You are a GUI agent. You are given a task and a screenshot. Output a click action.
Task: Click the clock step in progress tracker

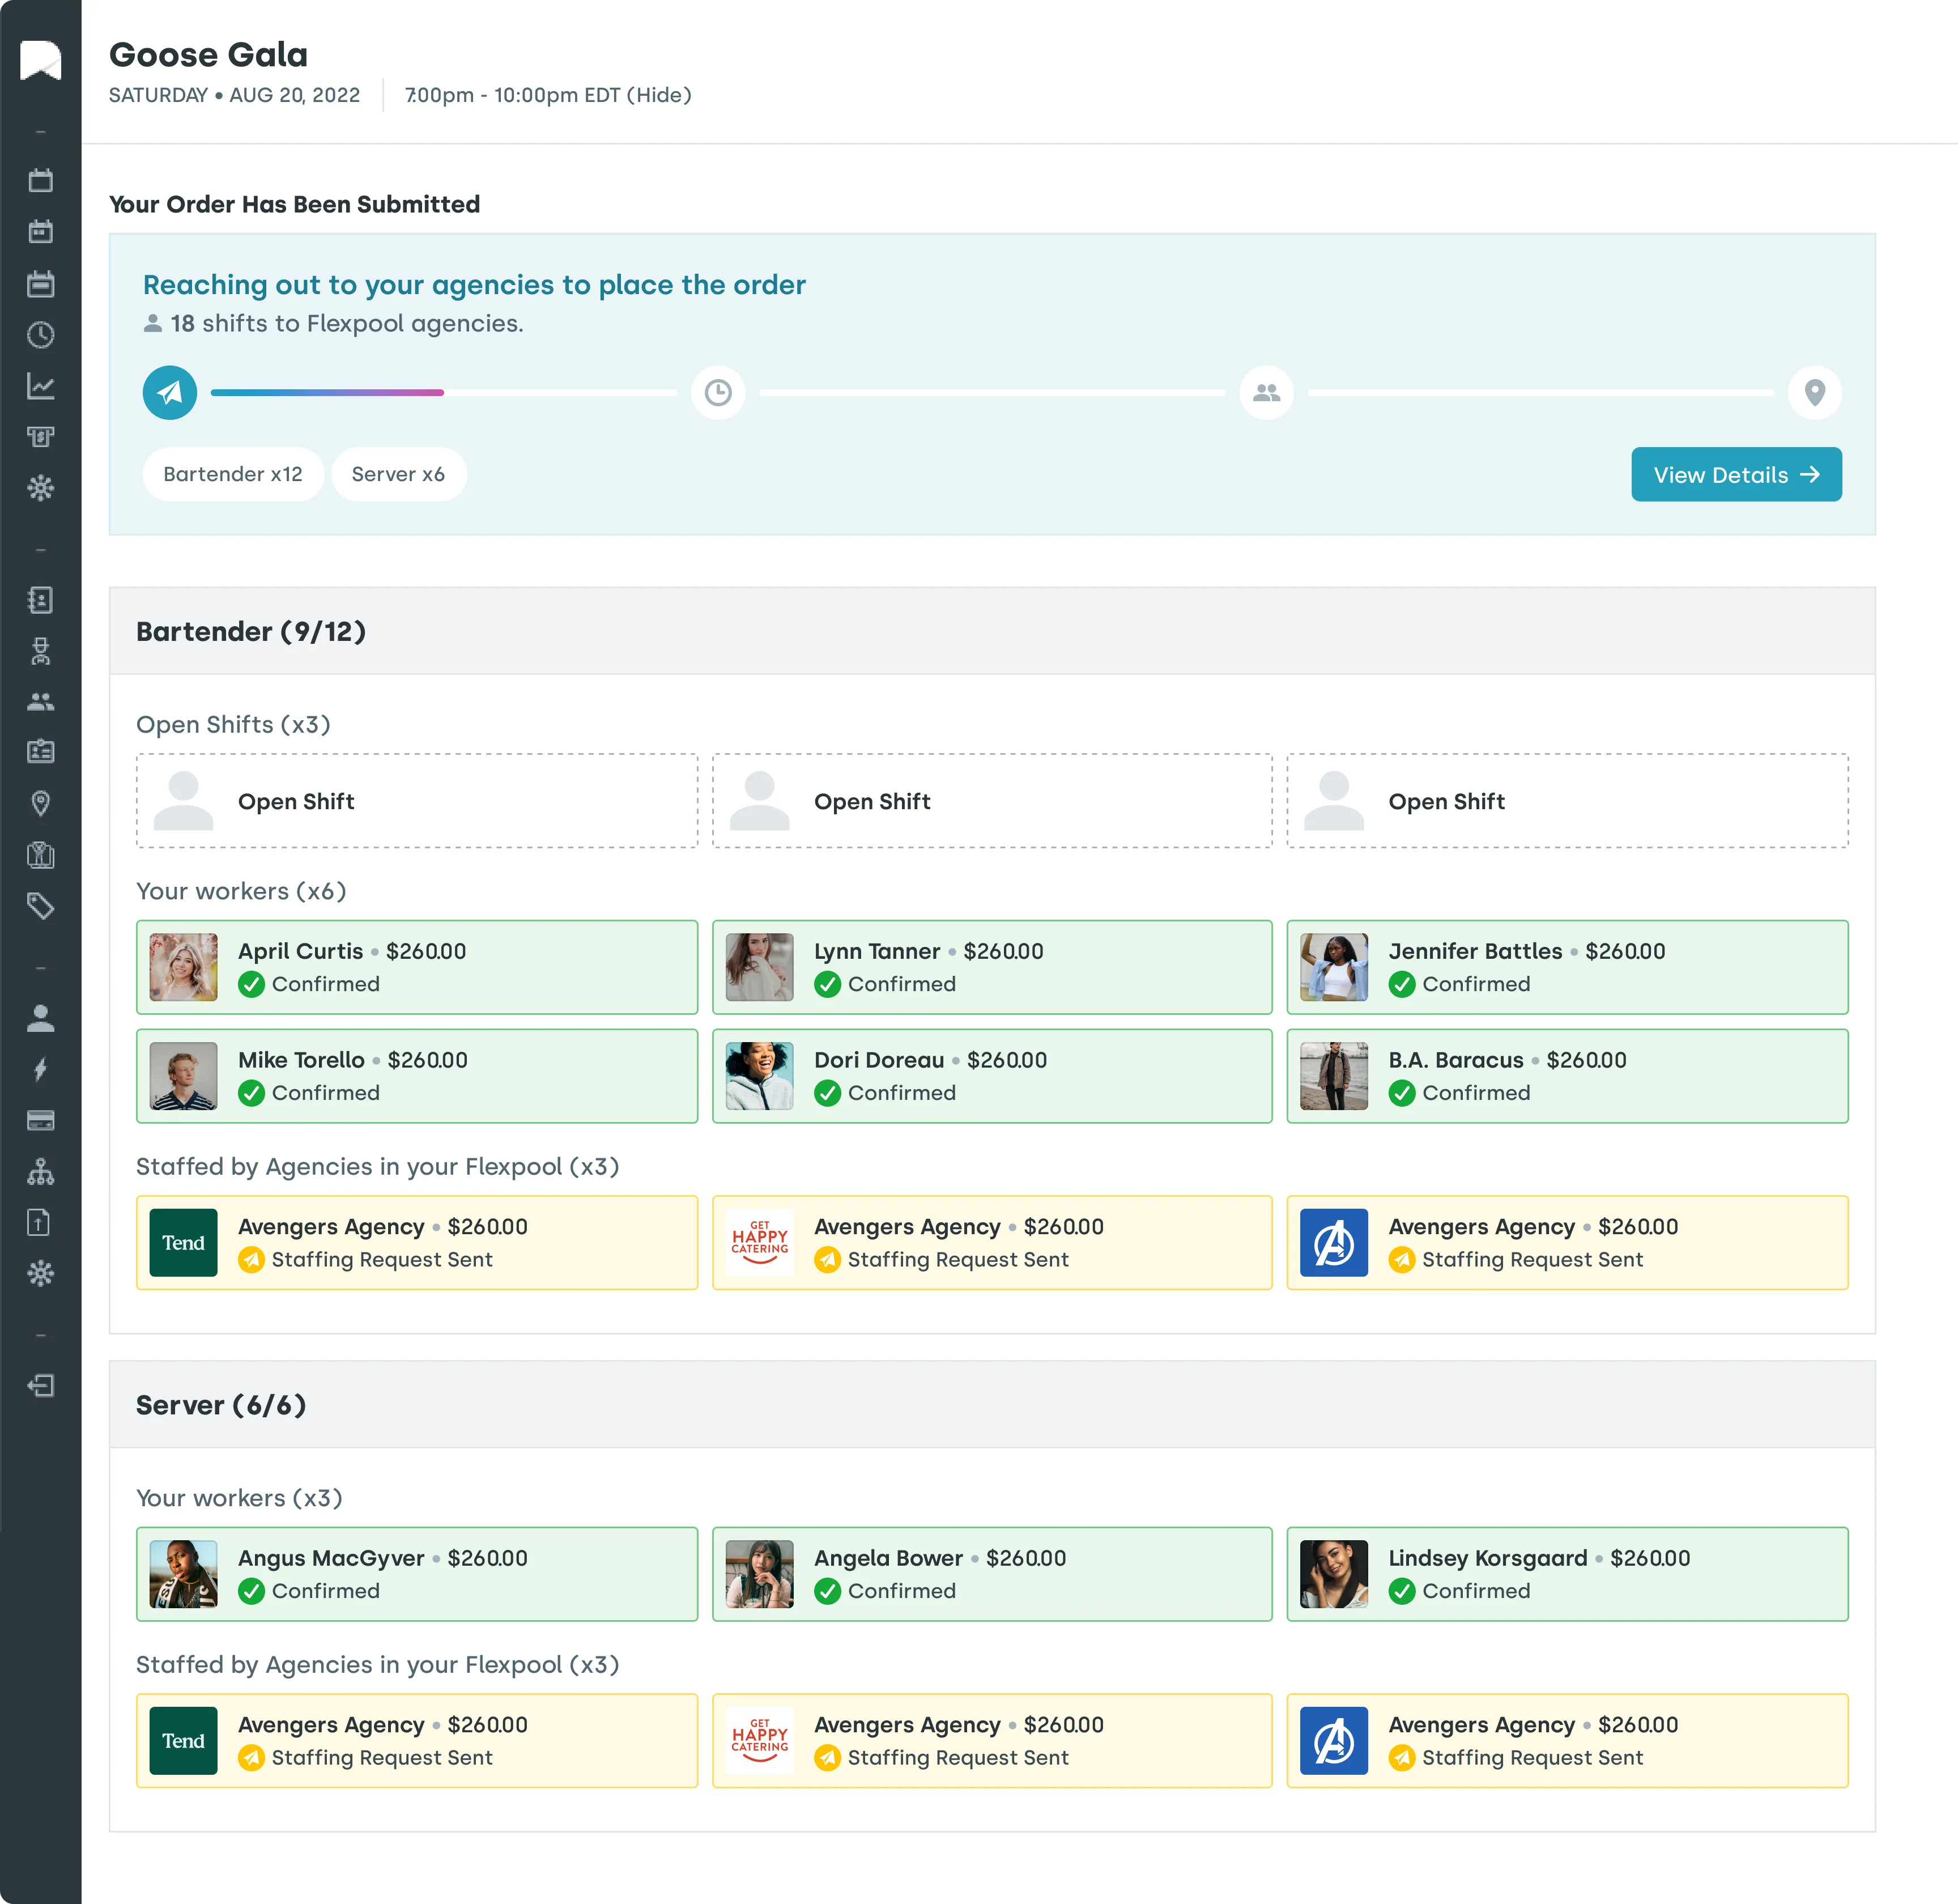pos(718,392)
